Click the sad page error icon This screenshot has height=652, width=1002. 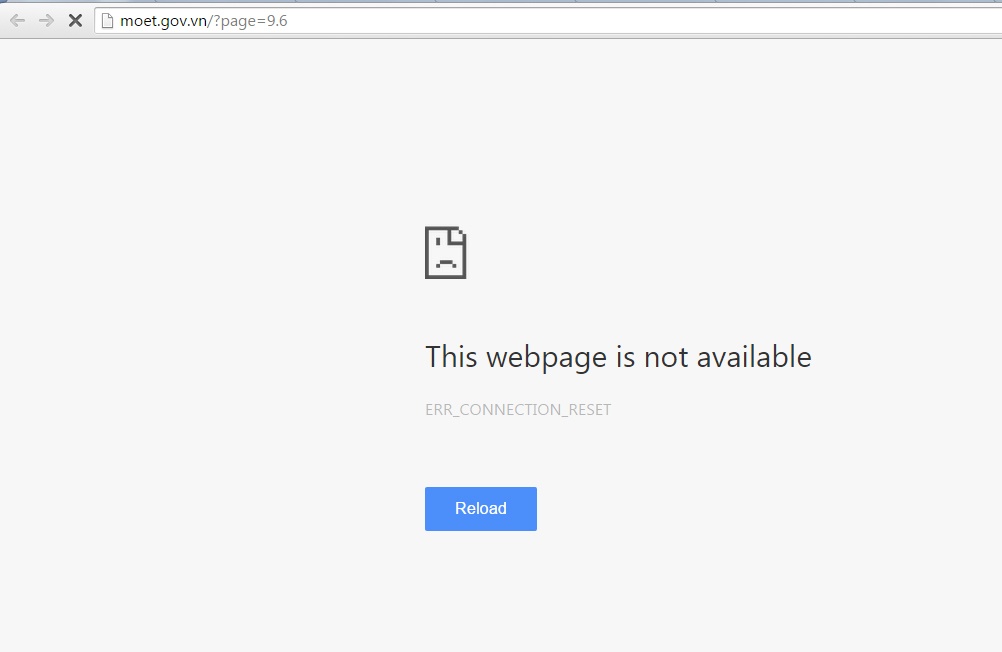pyautogui.click(x=445, y=252)
